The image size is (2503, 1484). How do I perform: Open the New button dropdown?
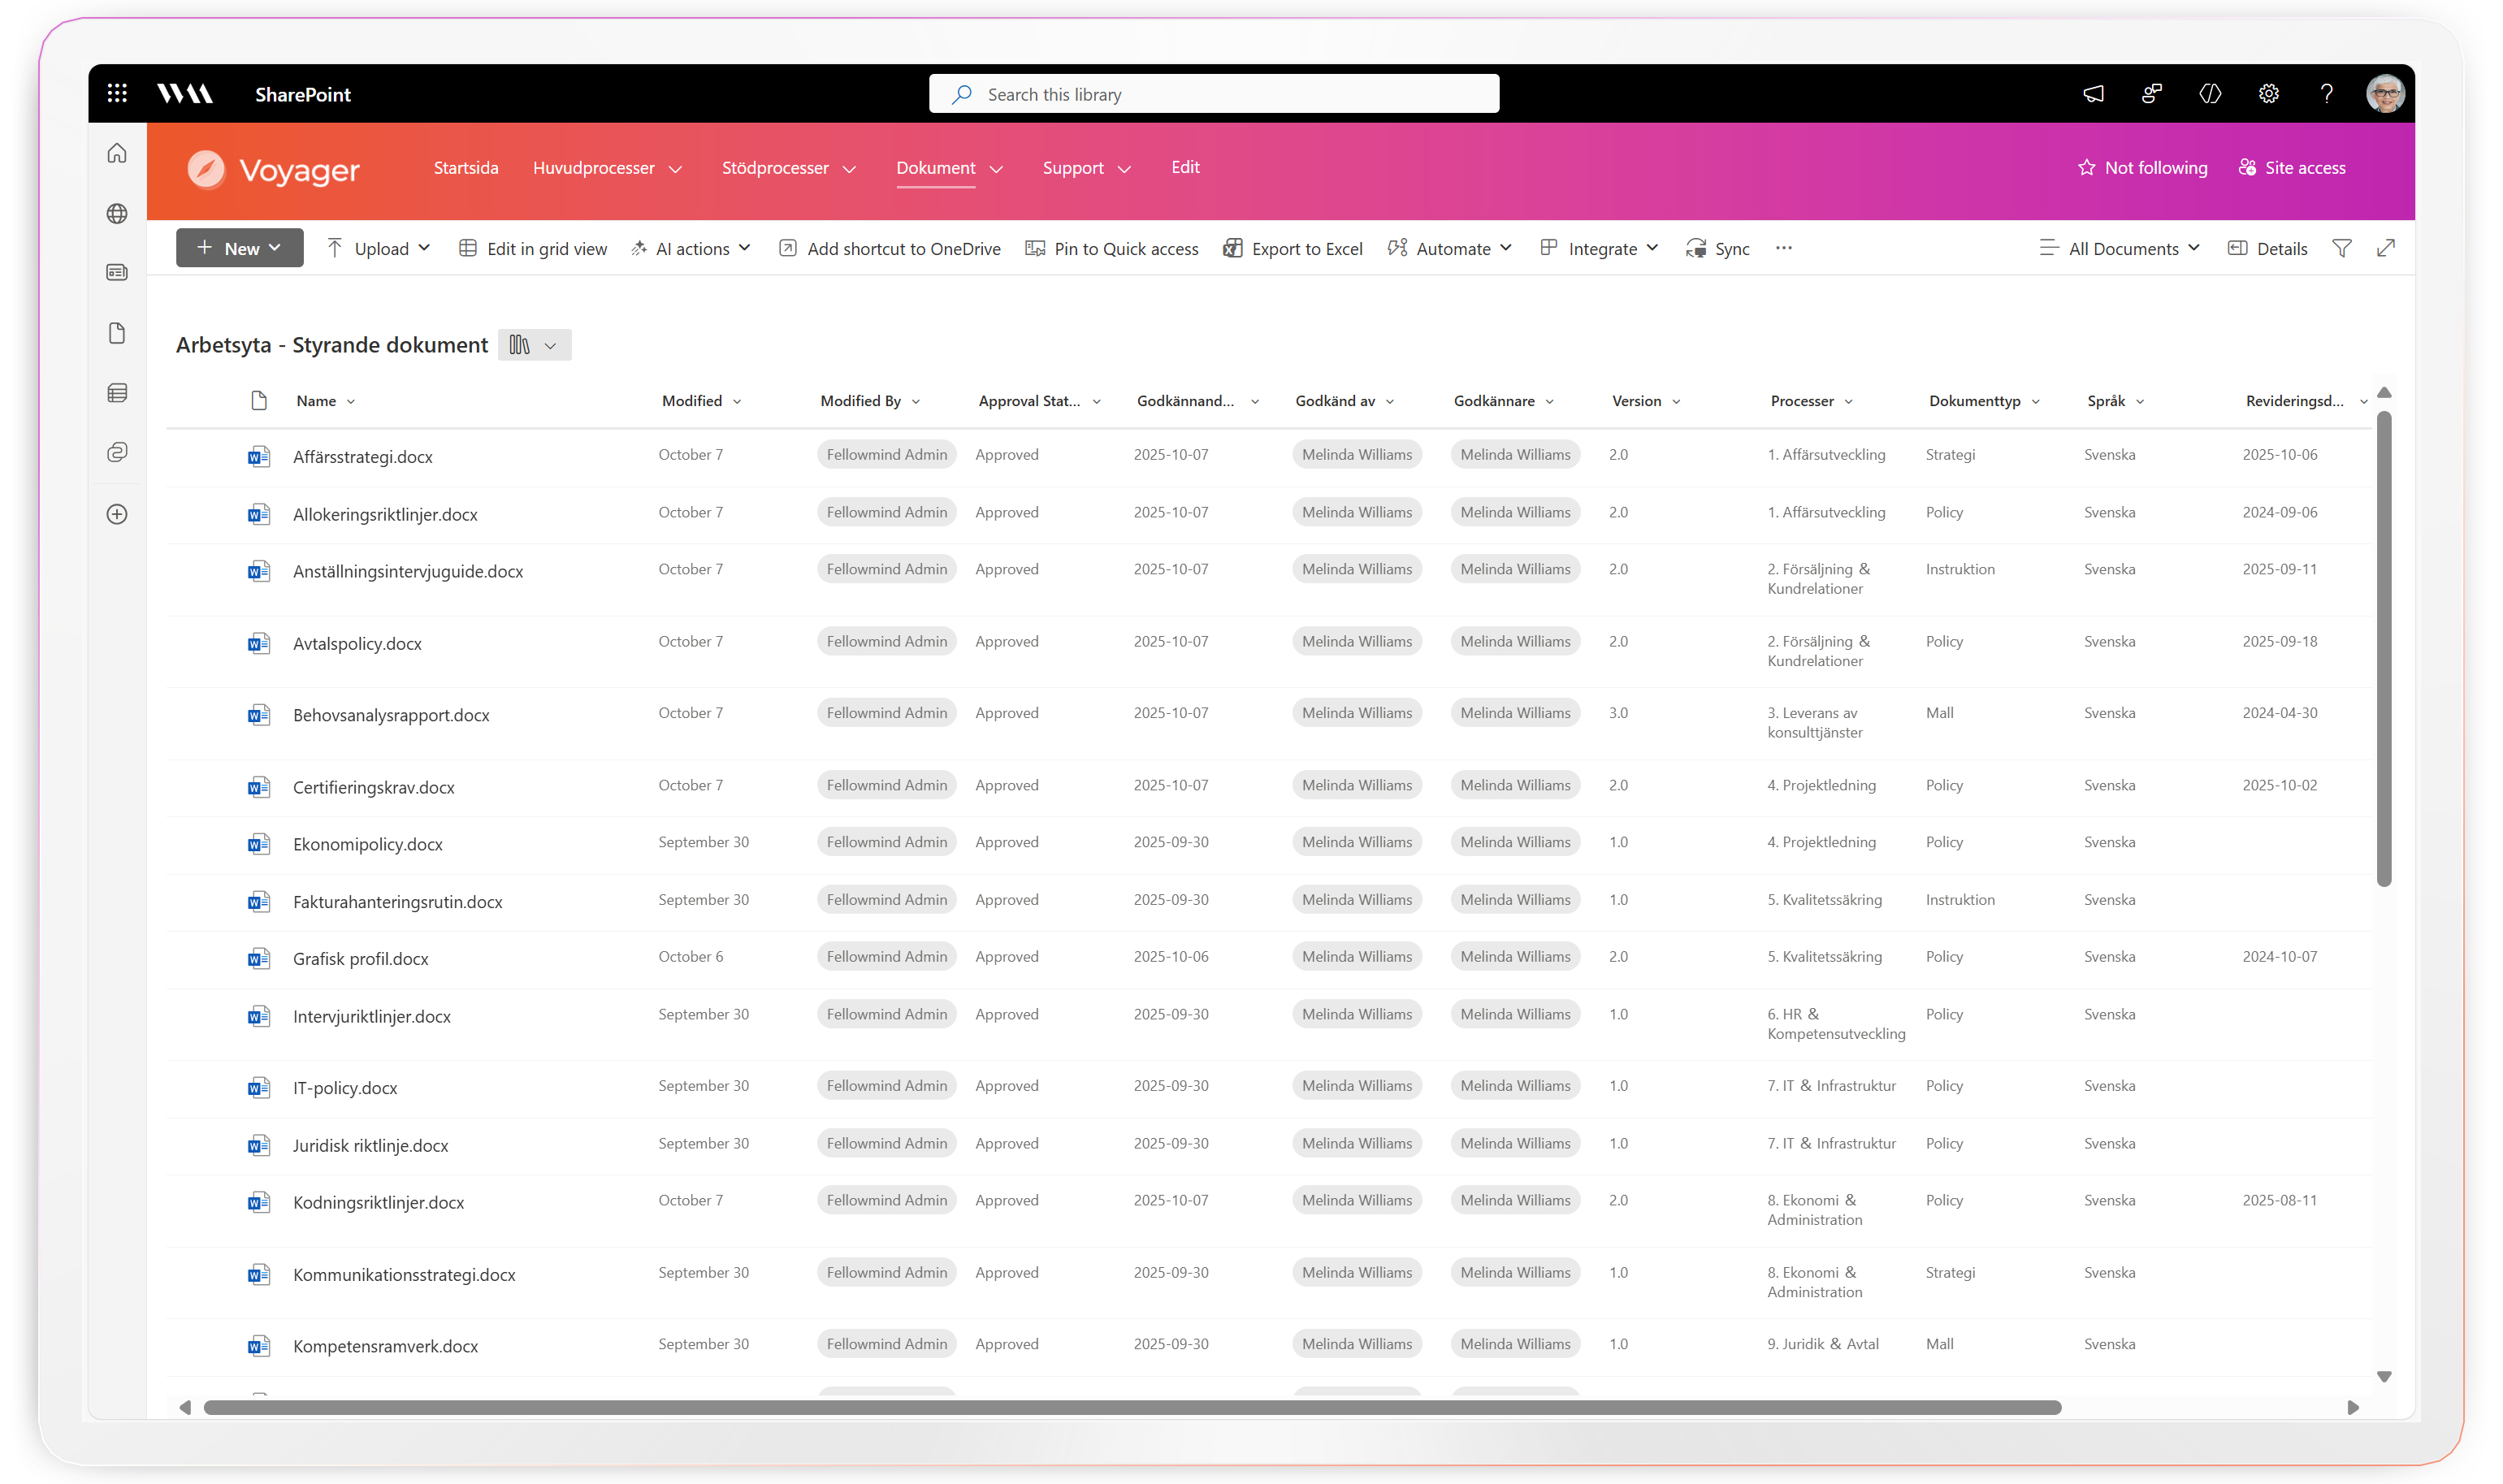pos(239,248)
